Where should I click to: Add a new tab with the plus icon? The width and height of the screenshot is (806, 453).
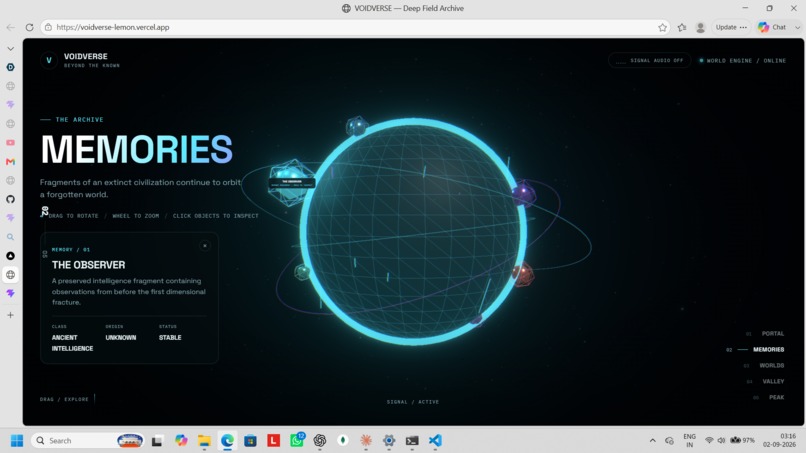pos(10,315)
